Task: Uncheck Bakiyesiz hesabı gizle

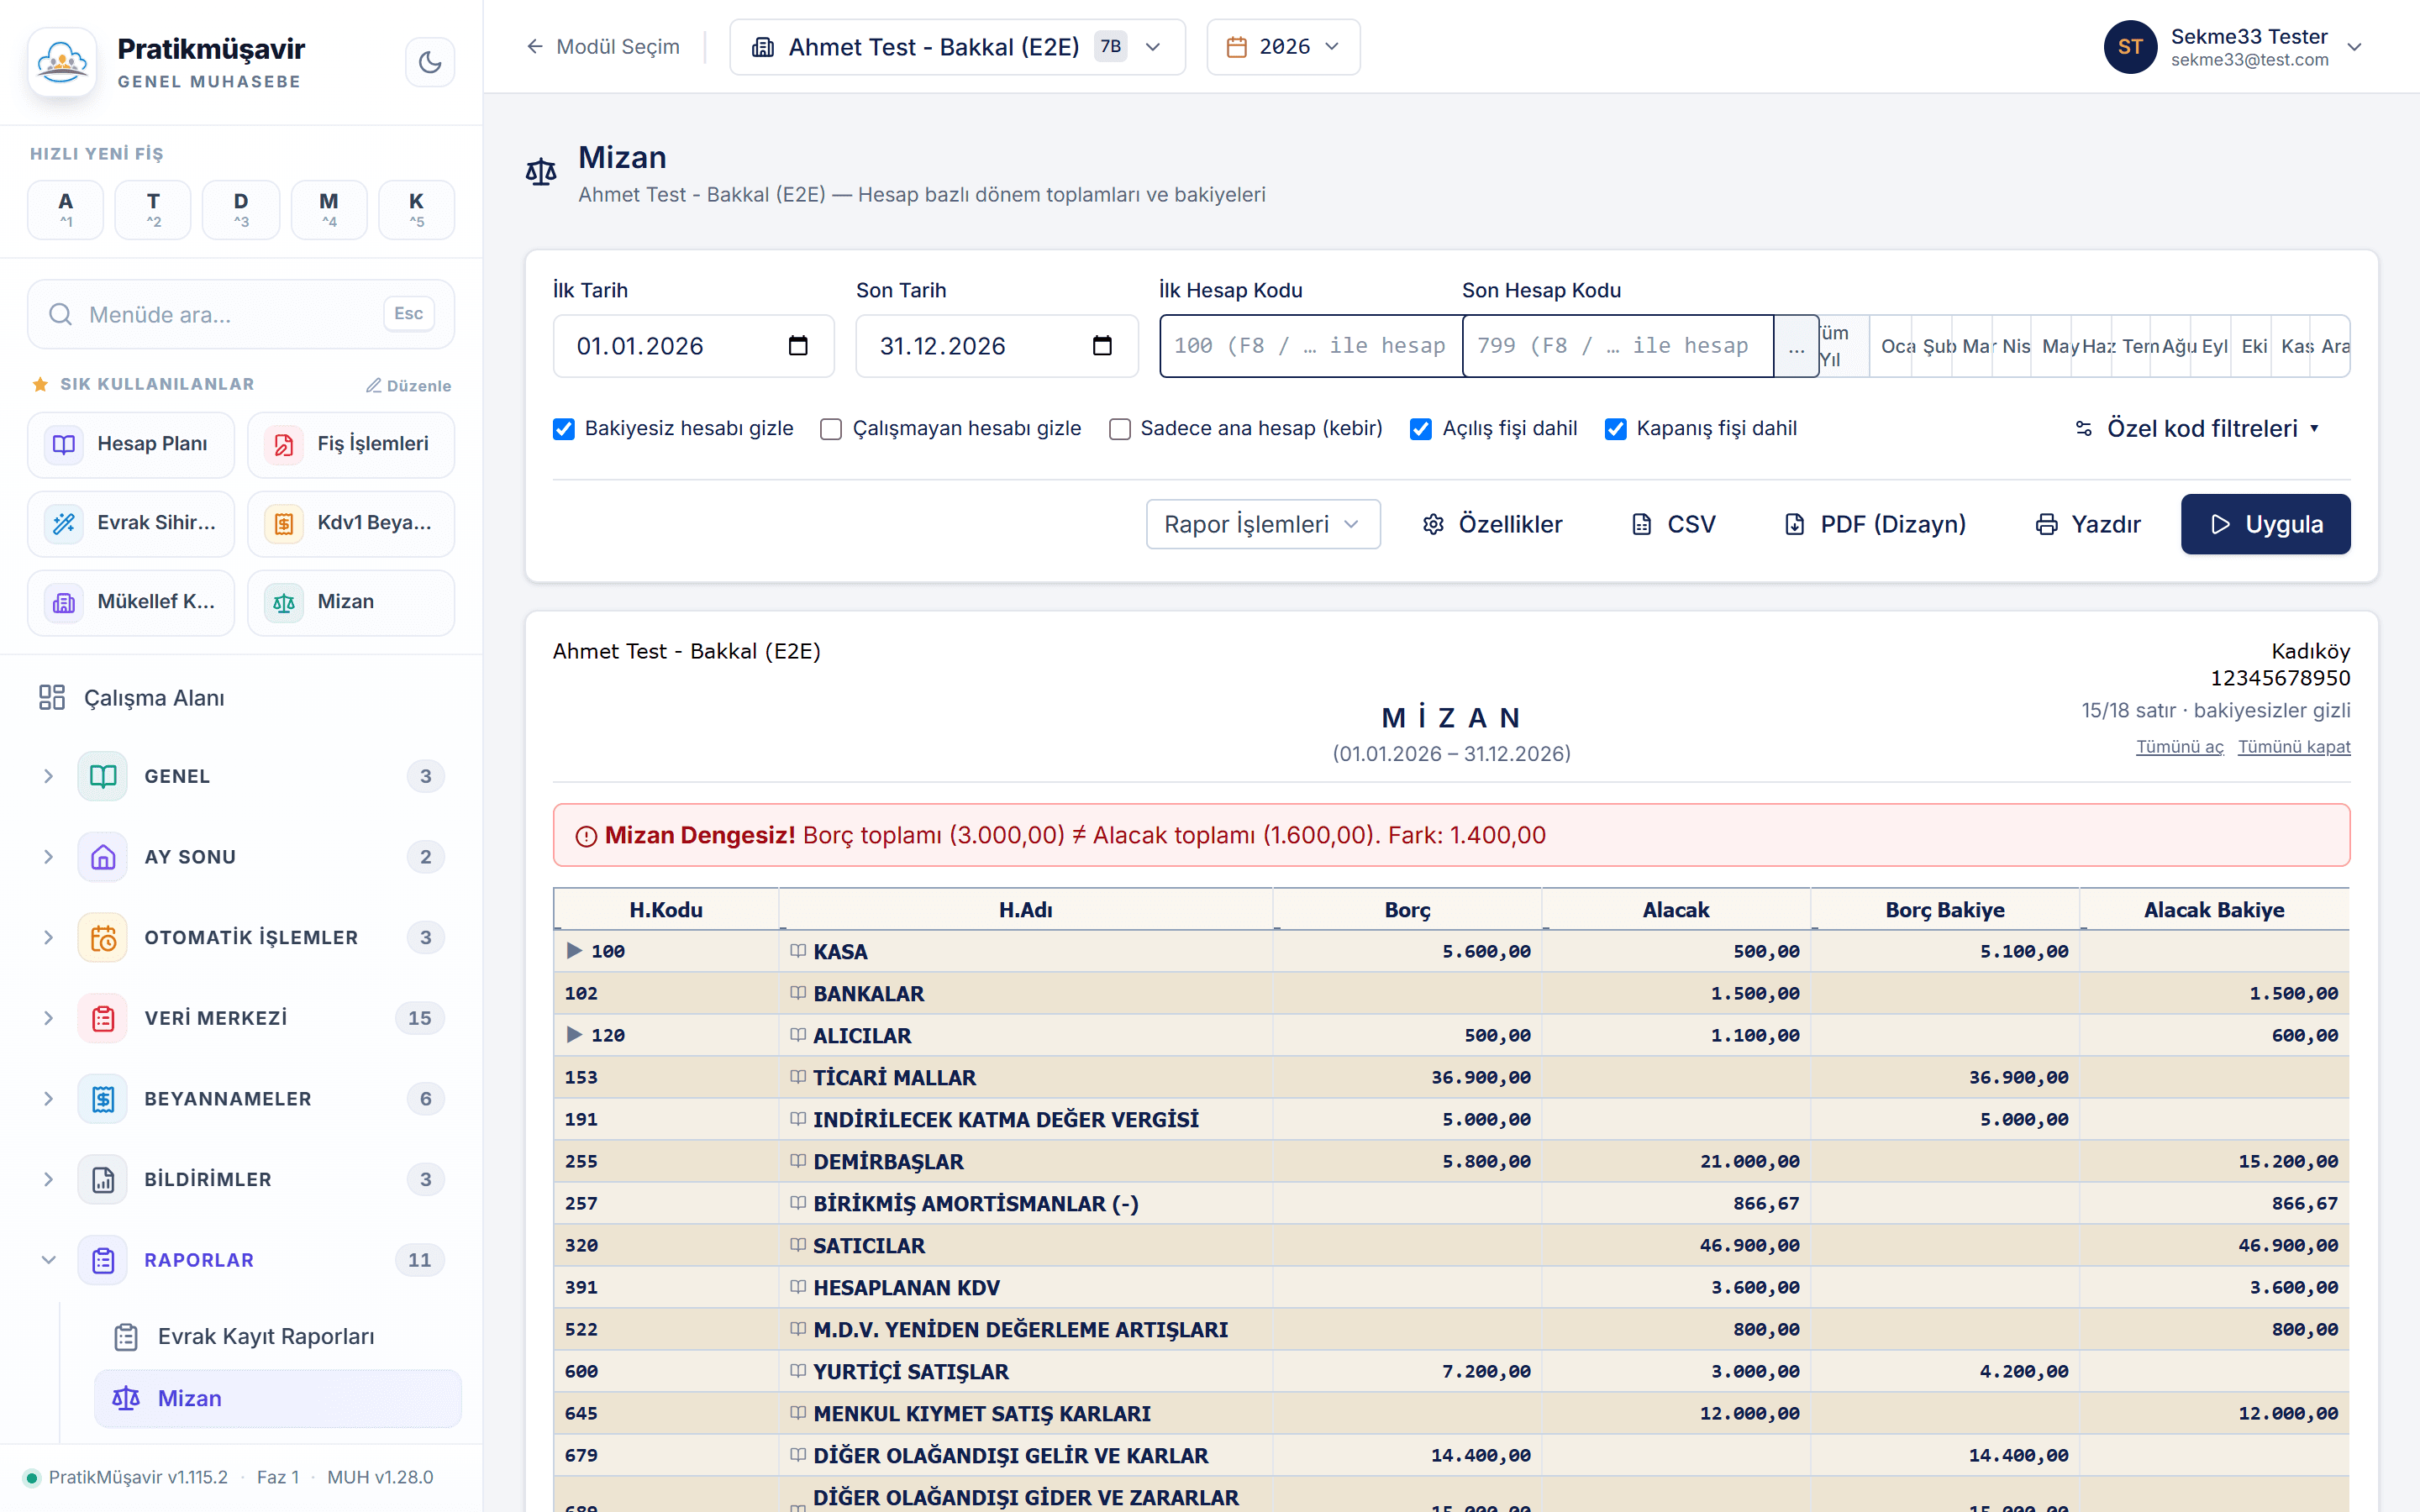Action: (x=564, y=429)
